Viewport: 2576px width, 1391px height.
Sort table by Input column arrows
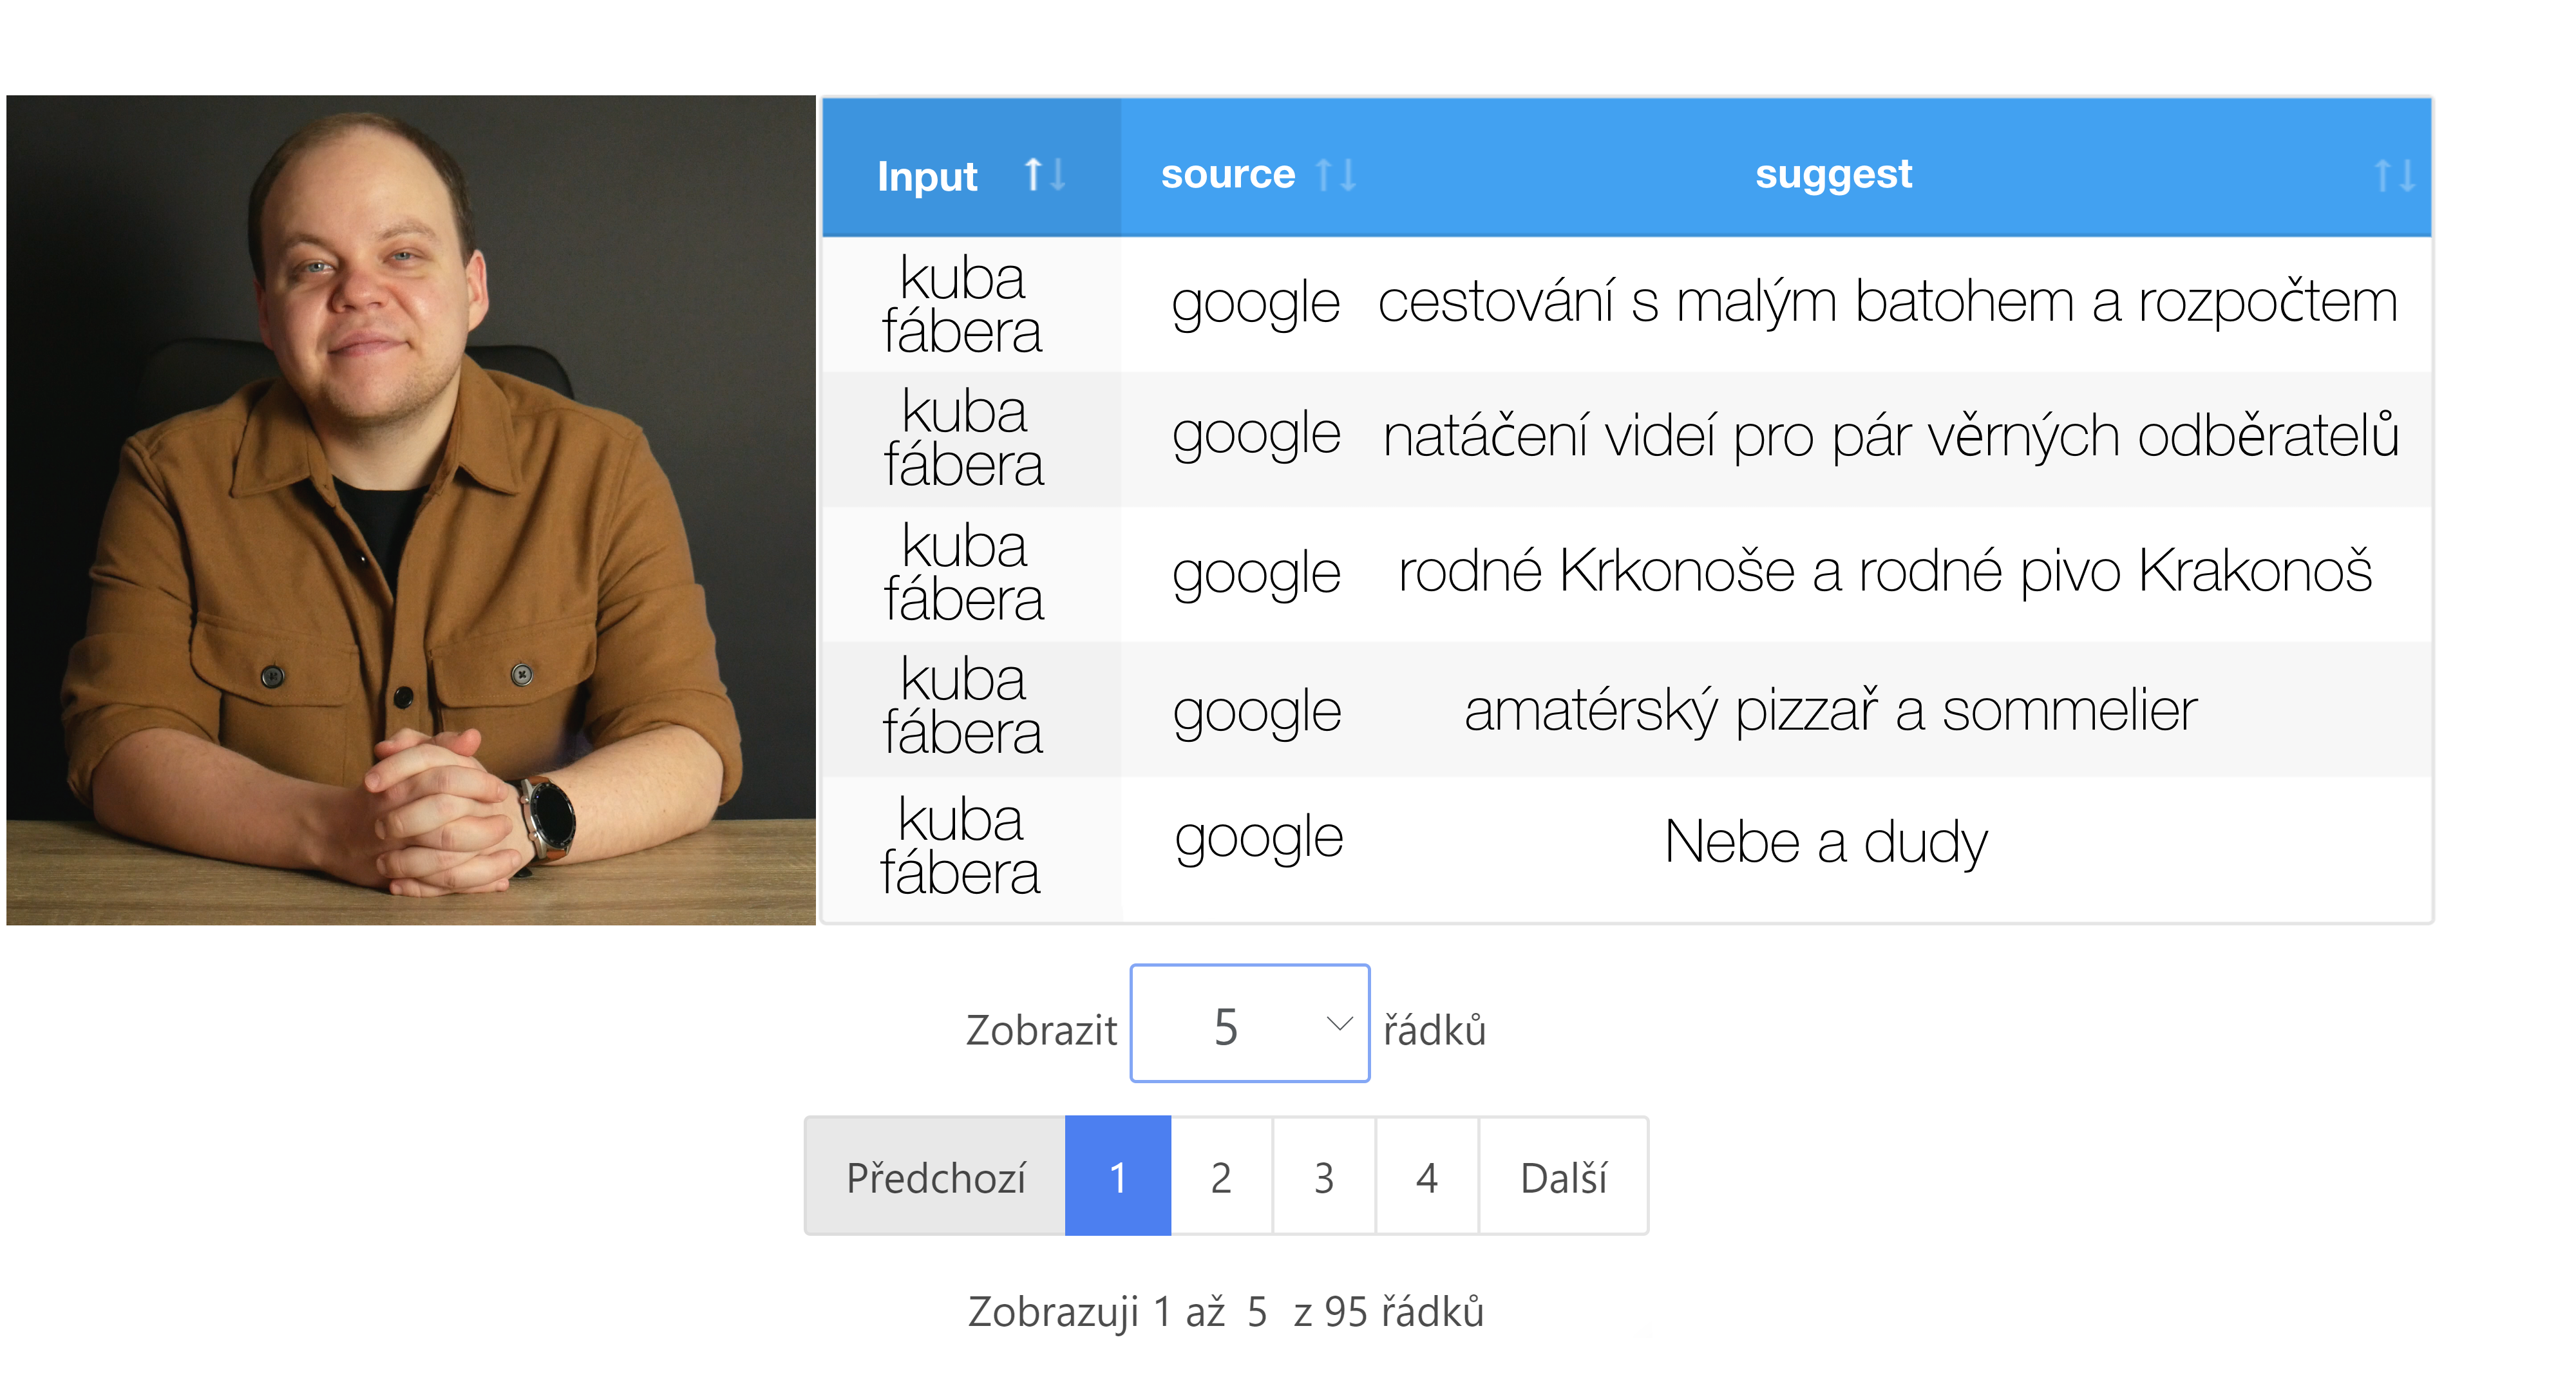(x=1045, y=175)
